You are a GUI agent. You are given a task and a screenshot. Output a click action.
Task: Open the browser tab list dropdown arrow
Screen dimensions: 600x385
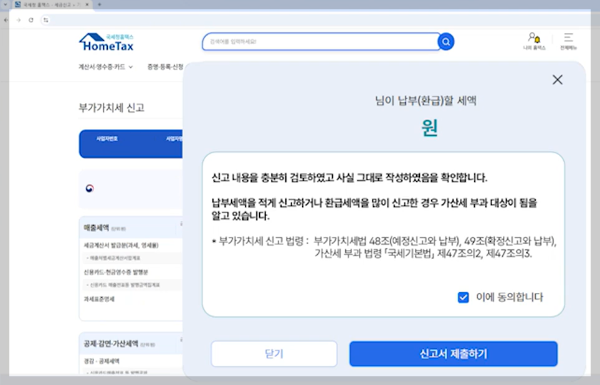click(x=5, y=5)
